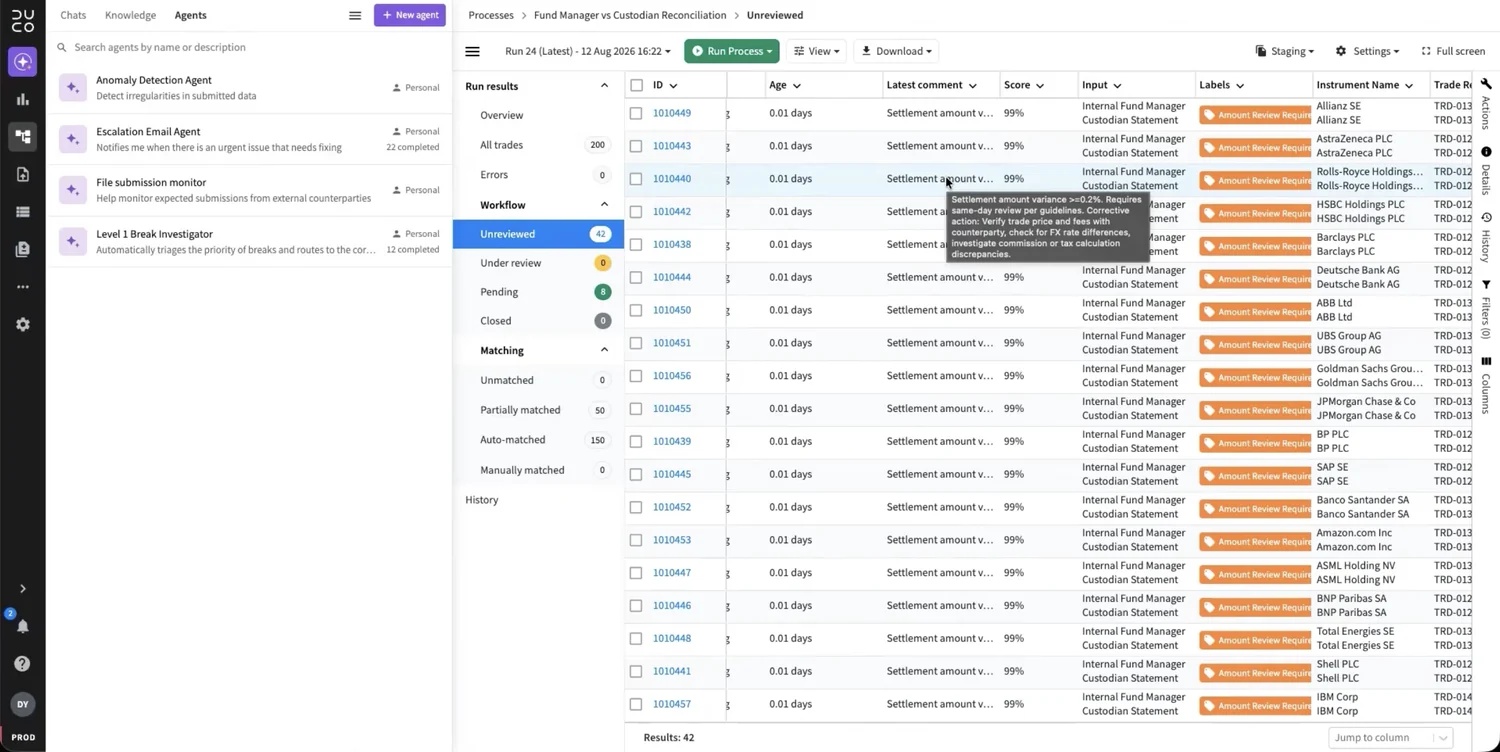1500x752 pixels.
Task: Open the processes workflow sidebar icon
Action: 22,137
